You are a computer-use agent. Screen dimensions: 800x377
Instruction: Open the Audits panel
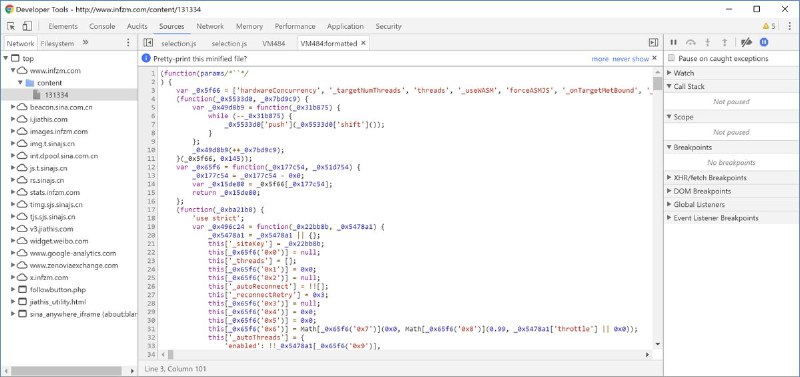[x=137, y=26]
